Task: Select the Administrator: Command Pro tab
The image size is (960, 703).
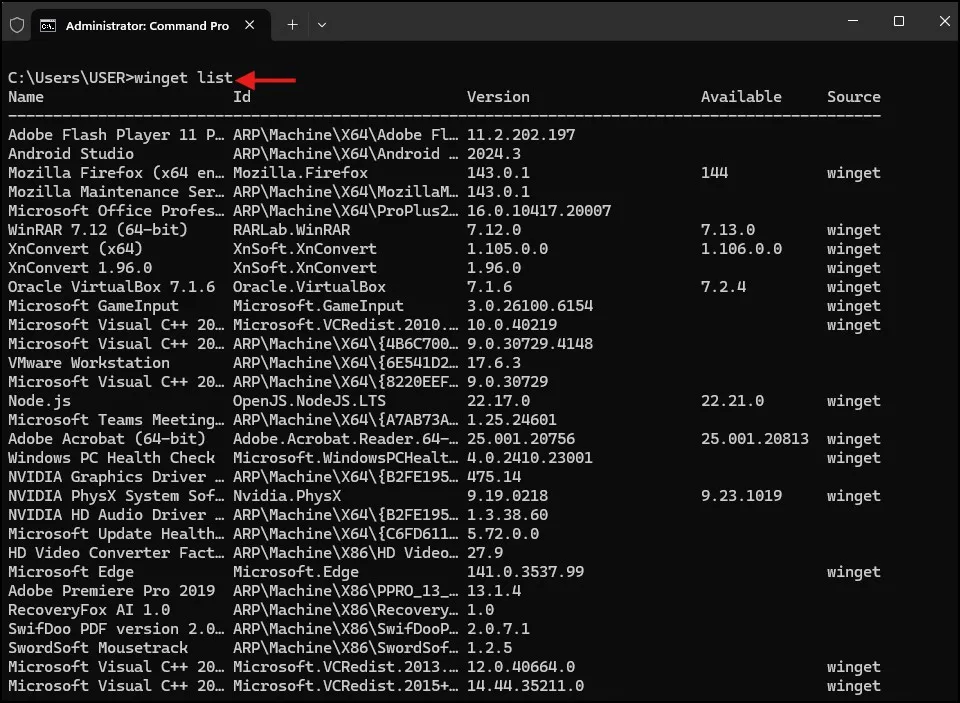Action: click(x=151, y=26)
